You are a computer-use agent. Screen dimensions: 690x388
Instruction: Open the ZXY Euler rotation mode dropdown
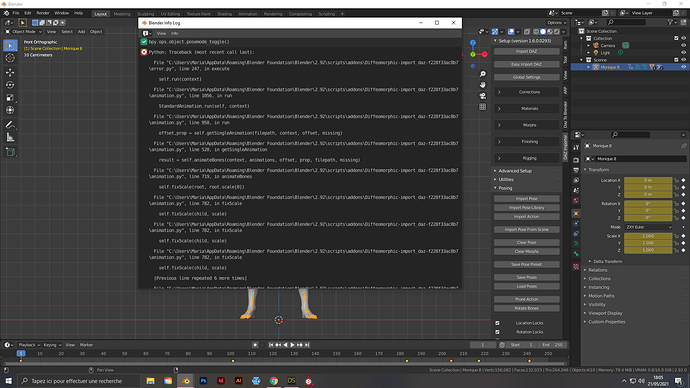coord(648,227)
